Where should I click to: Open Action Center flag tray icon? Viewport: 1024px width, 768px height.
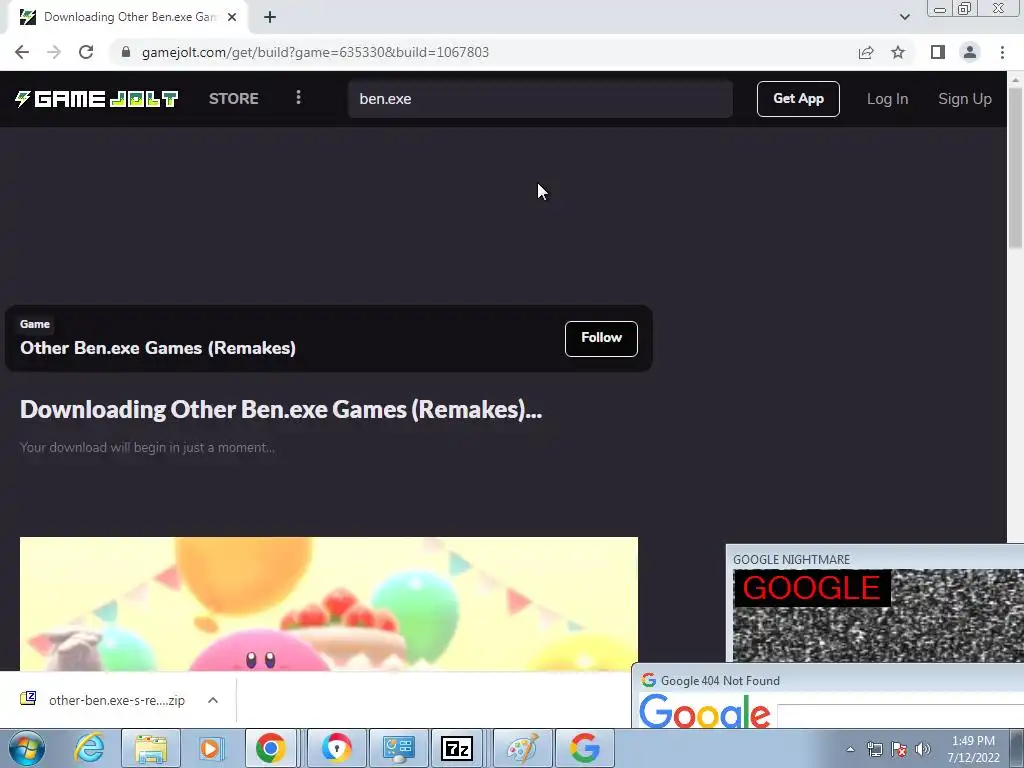pos(899,749)
